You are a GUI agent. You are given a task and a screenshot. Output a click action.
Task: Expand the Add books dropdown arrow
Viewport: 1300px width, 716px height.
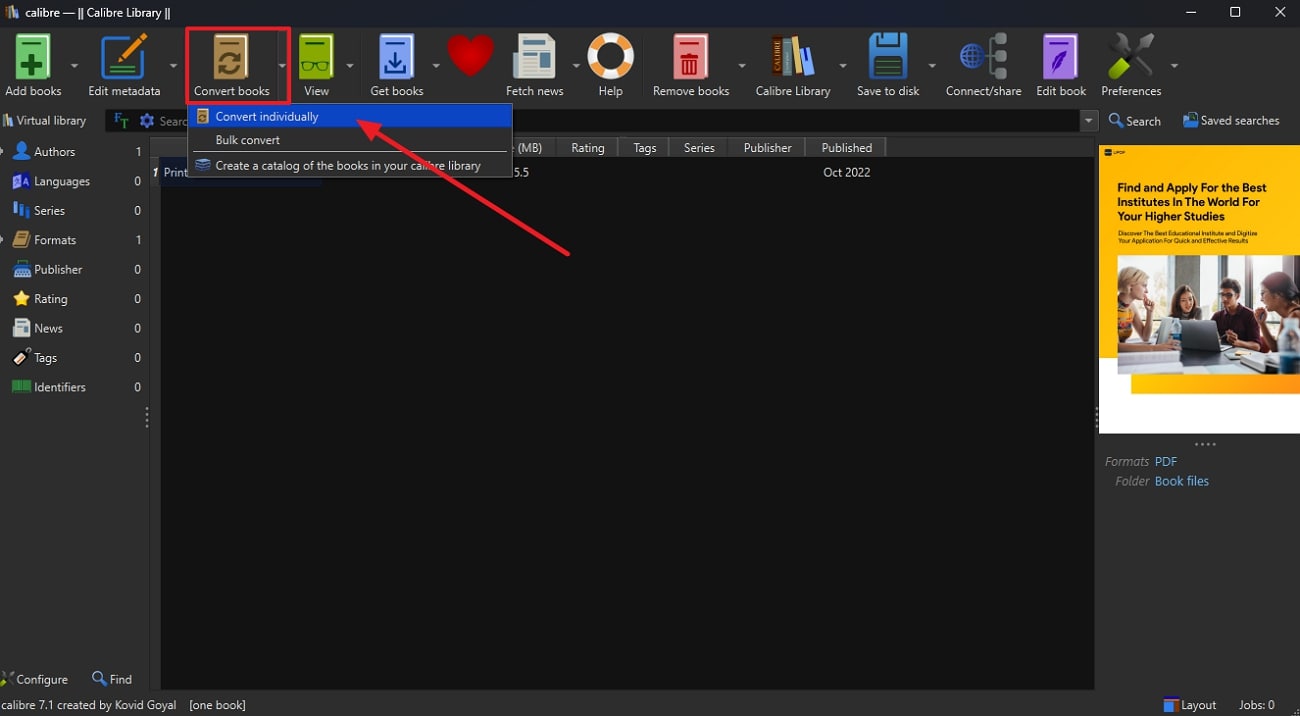[x=74, y=66]
